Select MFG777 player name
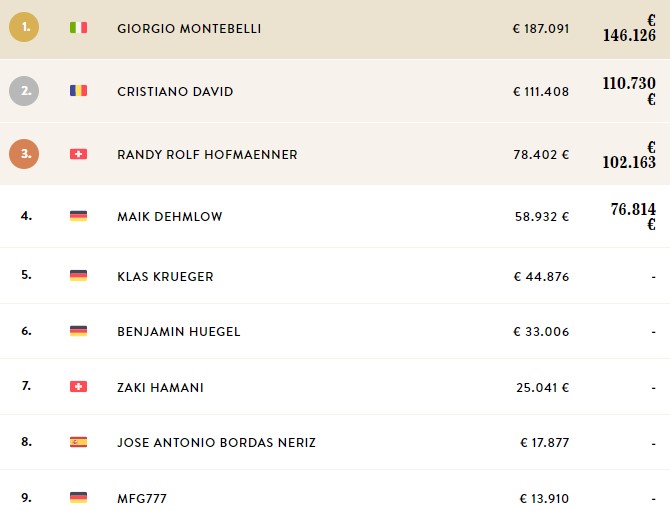This screenshot has width=670, height=511. tap(142, 498)
